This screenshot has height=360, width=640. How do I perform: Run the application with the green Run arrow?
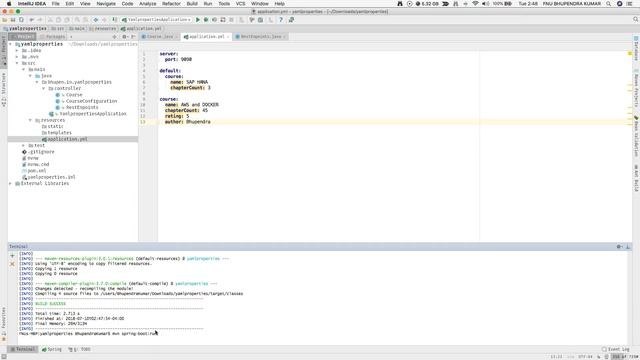coord(198,20)
